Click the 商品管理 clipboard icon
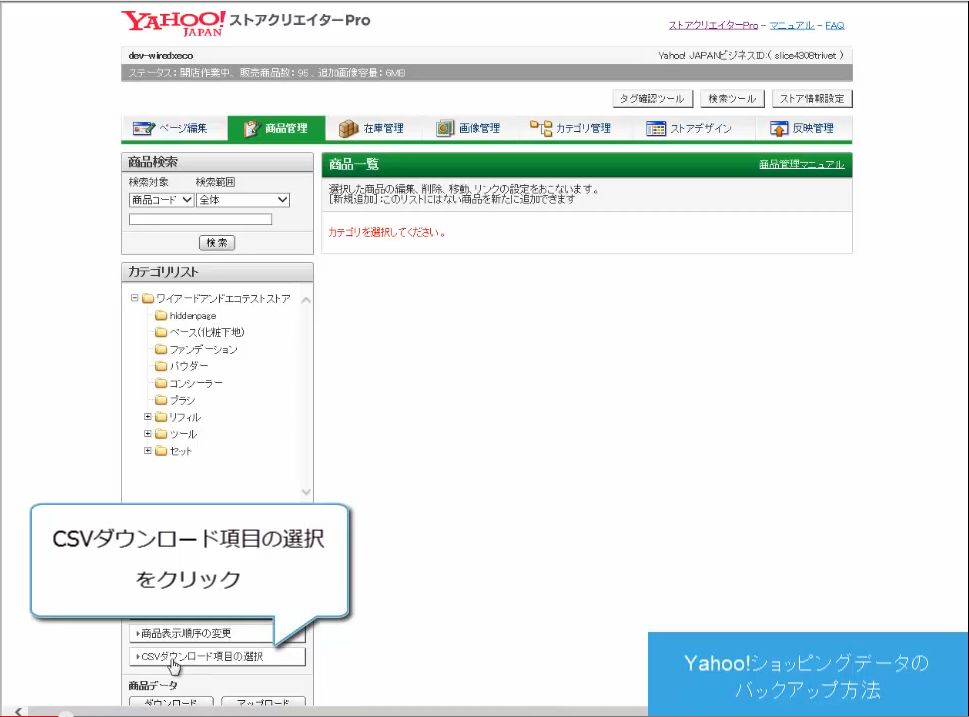969x717 pixels. coord(251,129)
